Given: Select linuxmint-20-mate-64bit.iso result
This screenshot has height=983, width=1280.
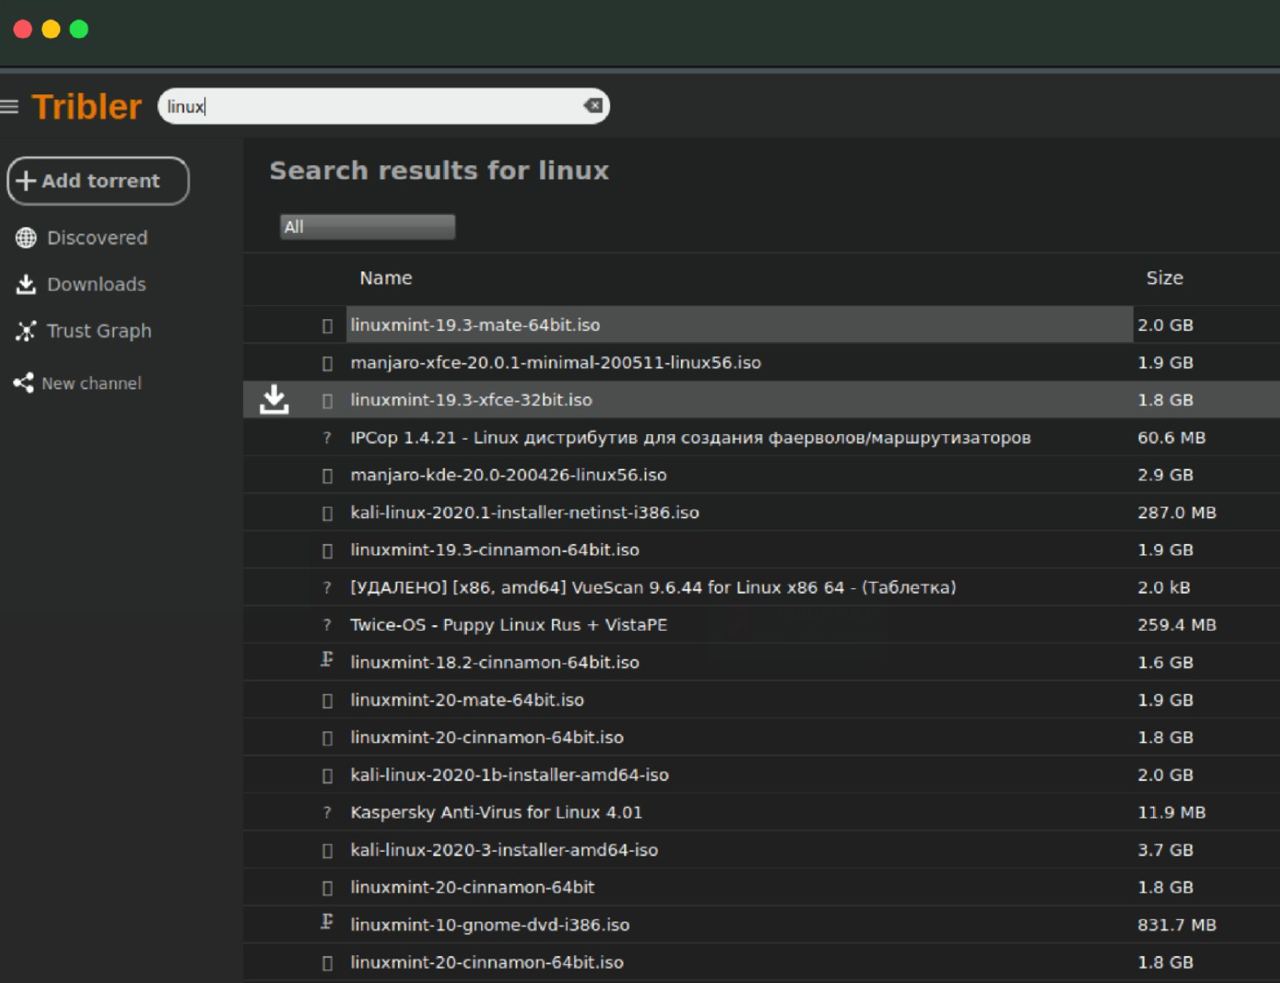Looking at the screenshot, I should [x=467, y=700].
